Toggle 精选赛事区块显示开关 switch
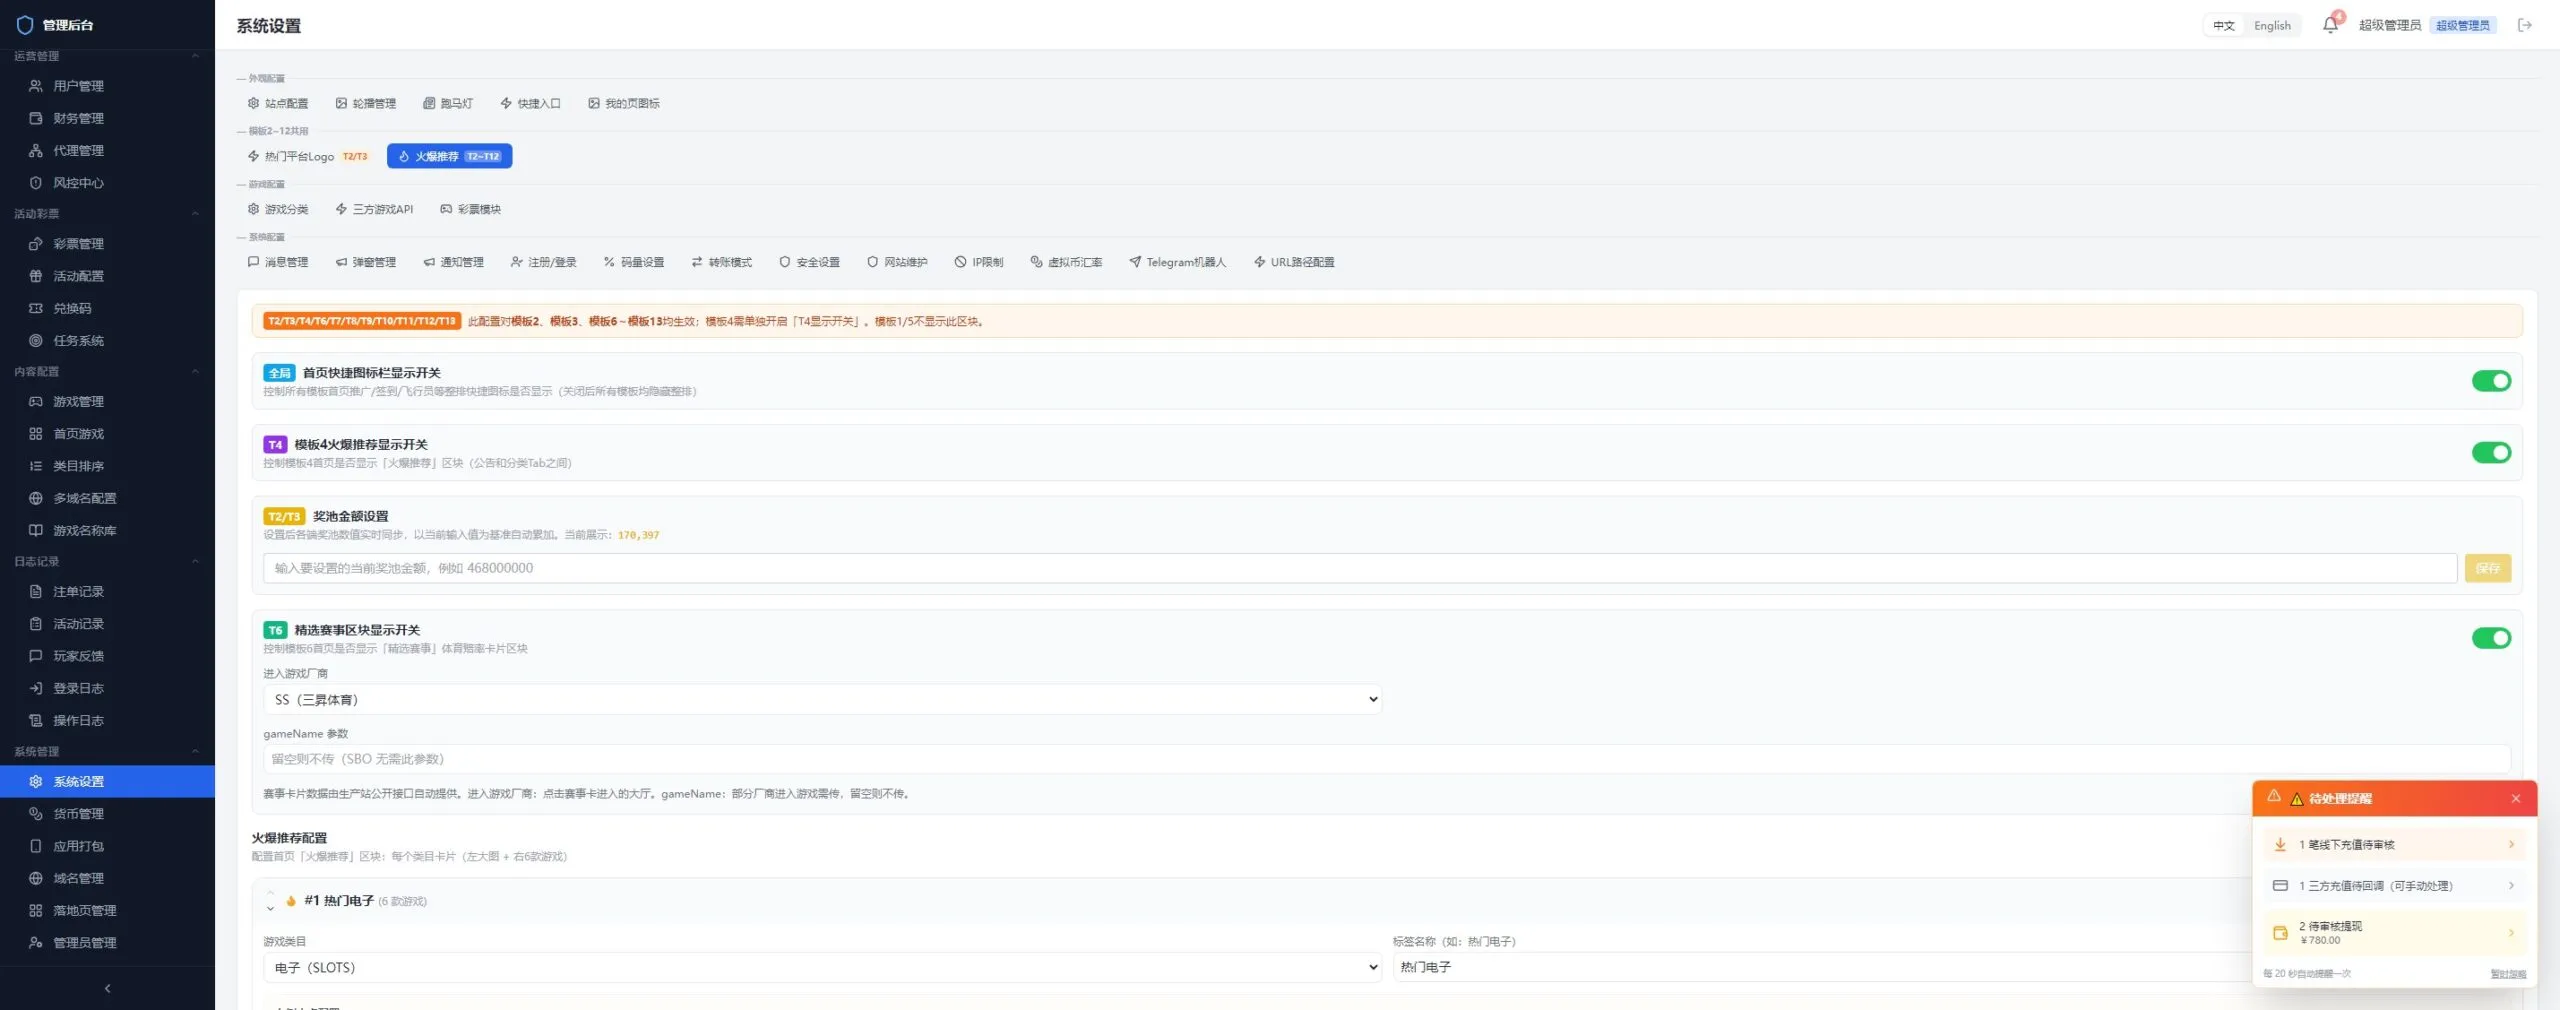The width and height of the screenshot is (2560, 1010). (x=2491, y=638)
